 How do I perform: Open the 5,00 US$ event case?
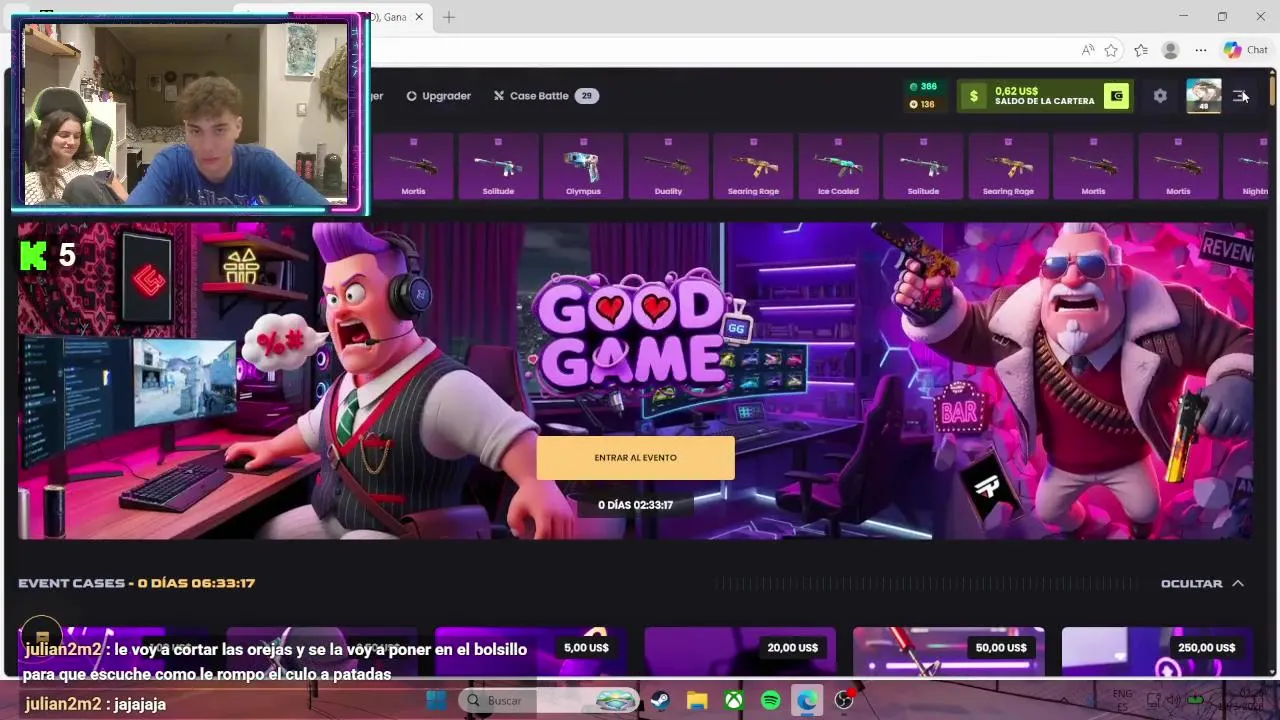(x=531, y=650)
